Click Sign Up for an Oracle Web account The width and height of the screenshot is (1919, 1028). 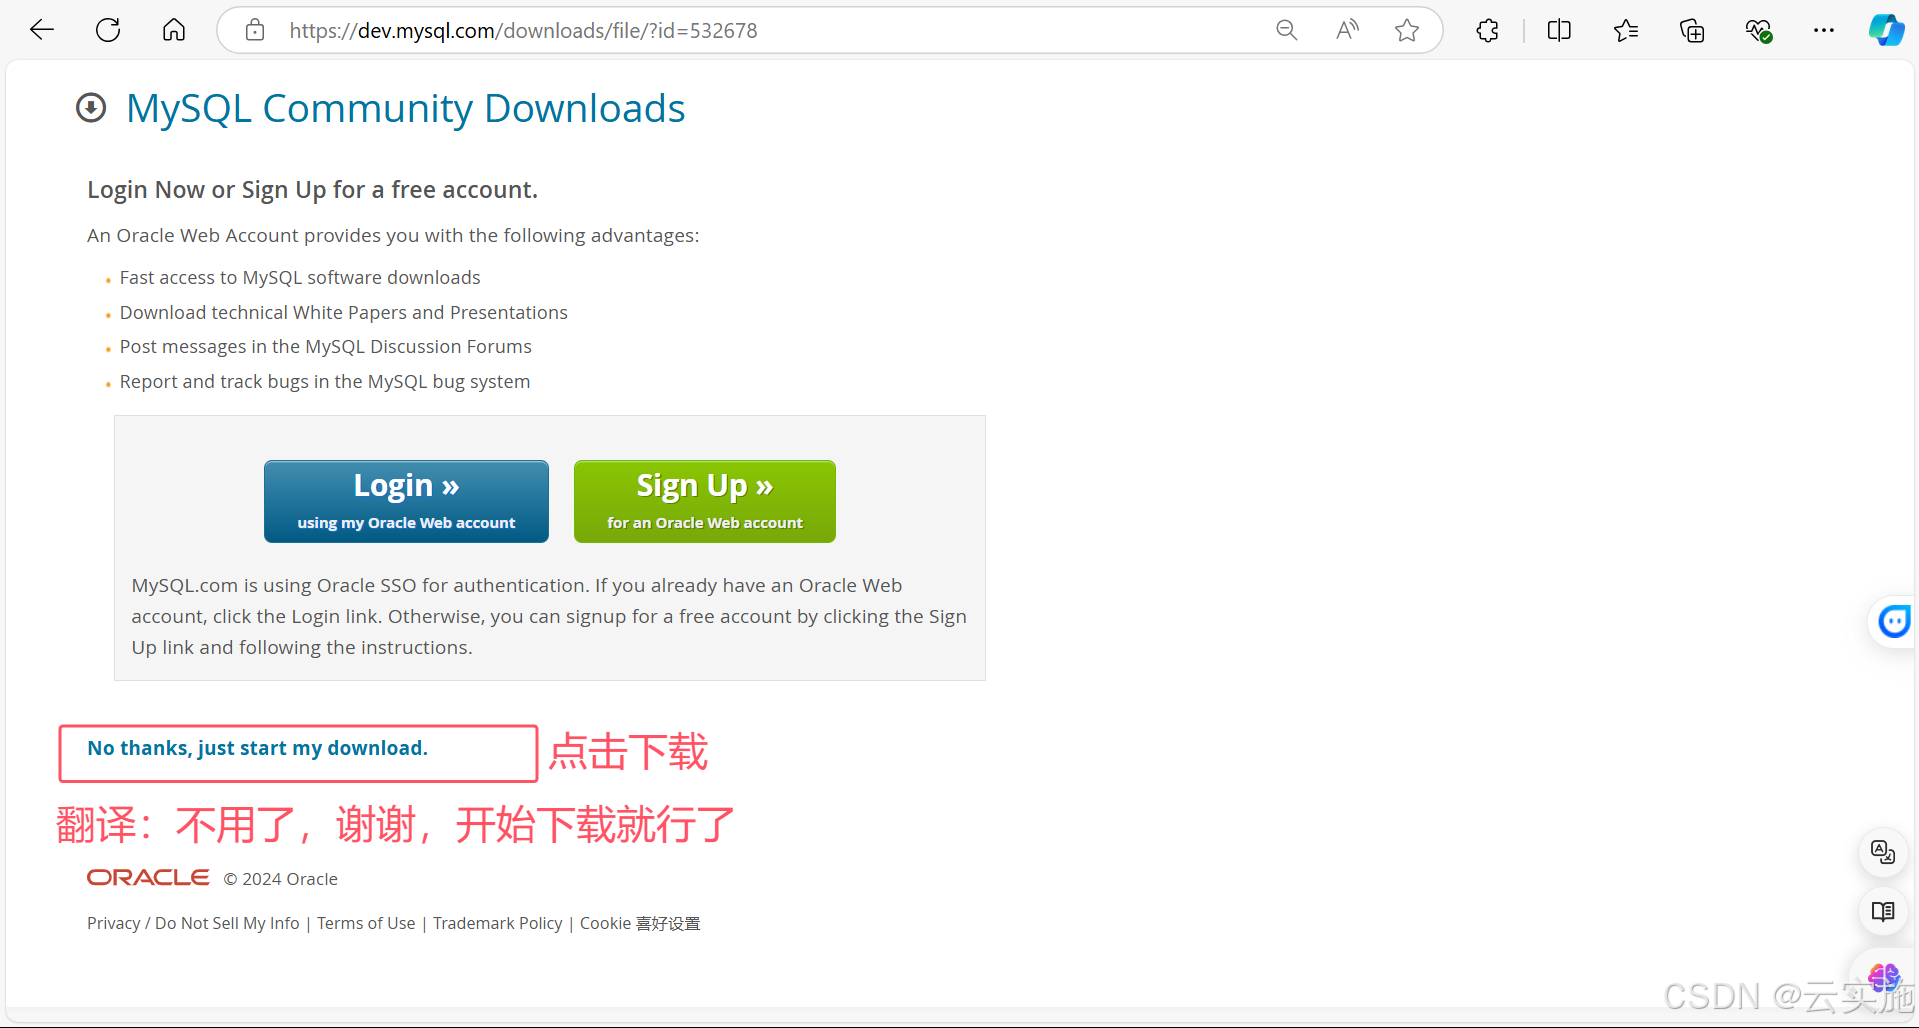pos(705,501)
